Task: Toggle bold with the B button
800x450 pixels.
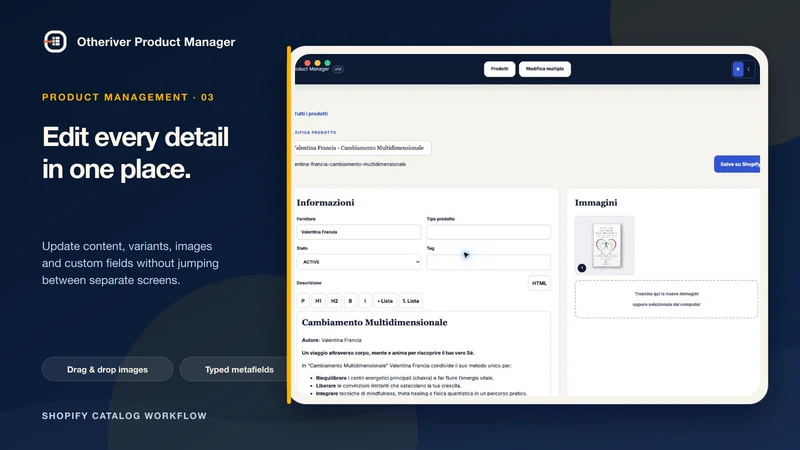Action: 350,301
